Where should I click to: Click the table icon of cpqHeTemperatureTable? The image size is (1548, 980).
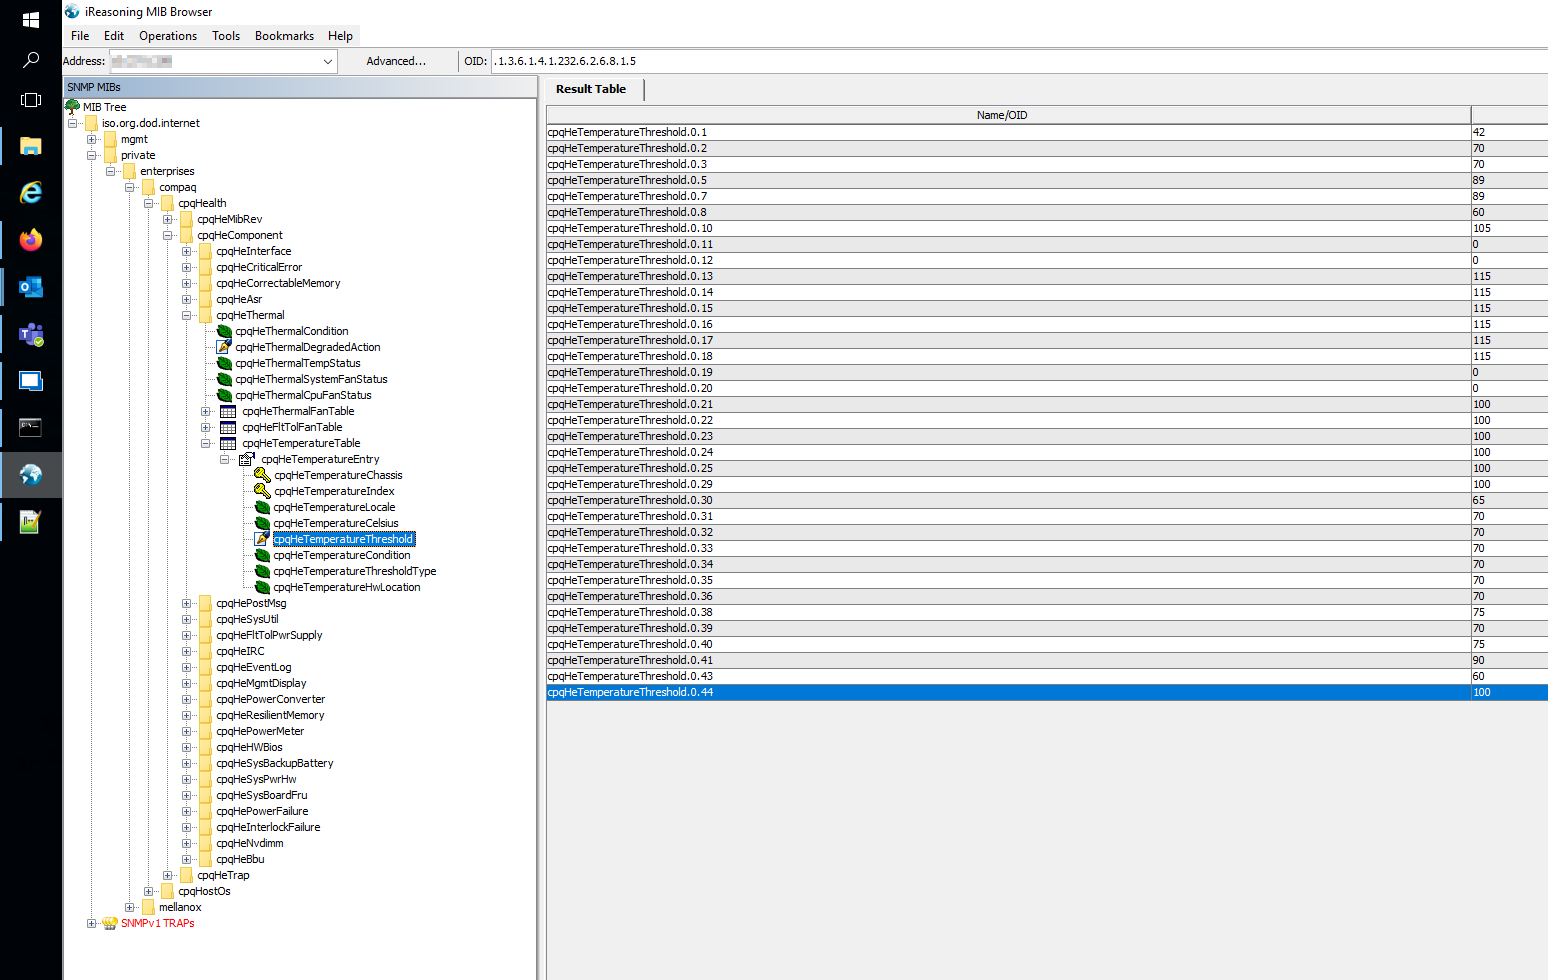[x=228, y=443]
